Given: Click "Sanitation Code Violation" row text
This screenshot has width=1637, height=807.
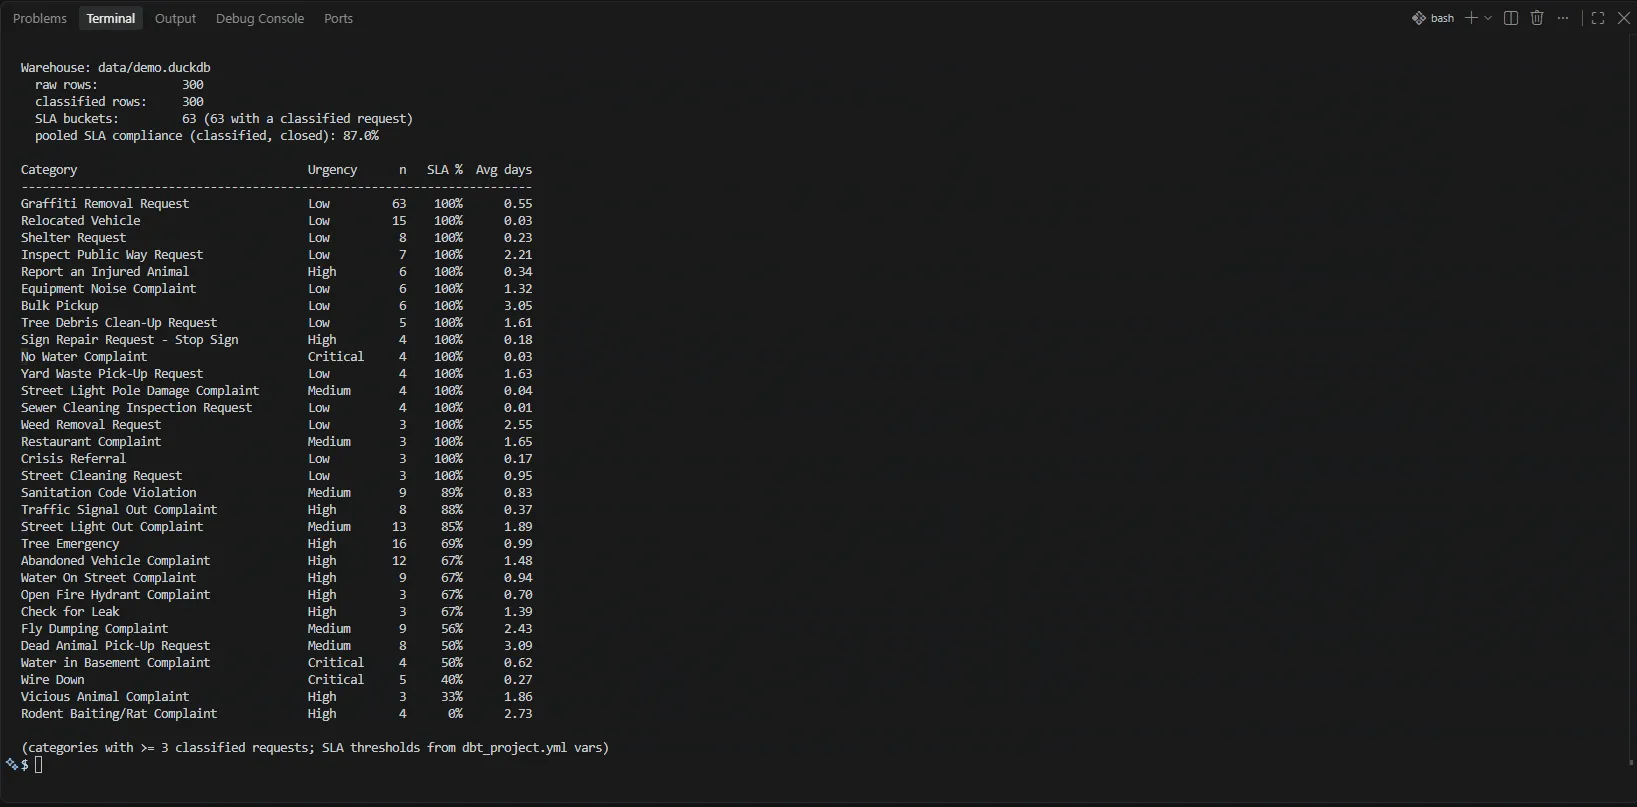Looking at the screenshot, I should 109,493.
